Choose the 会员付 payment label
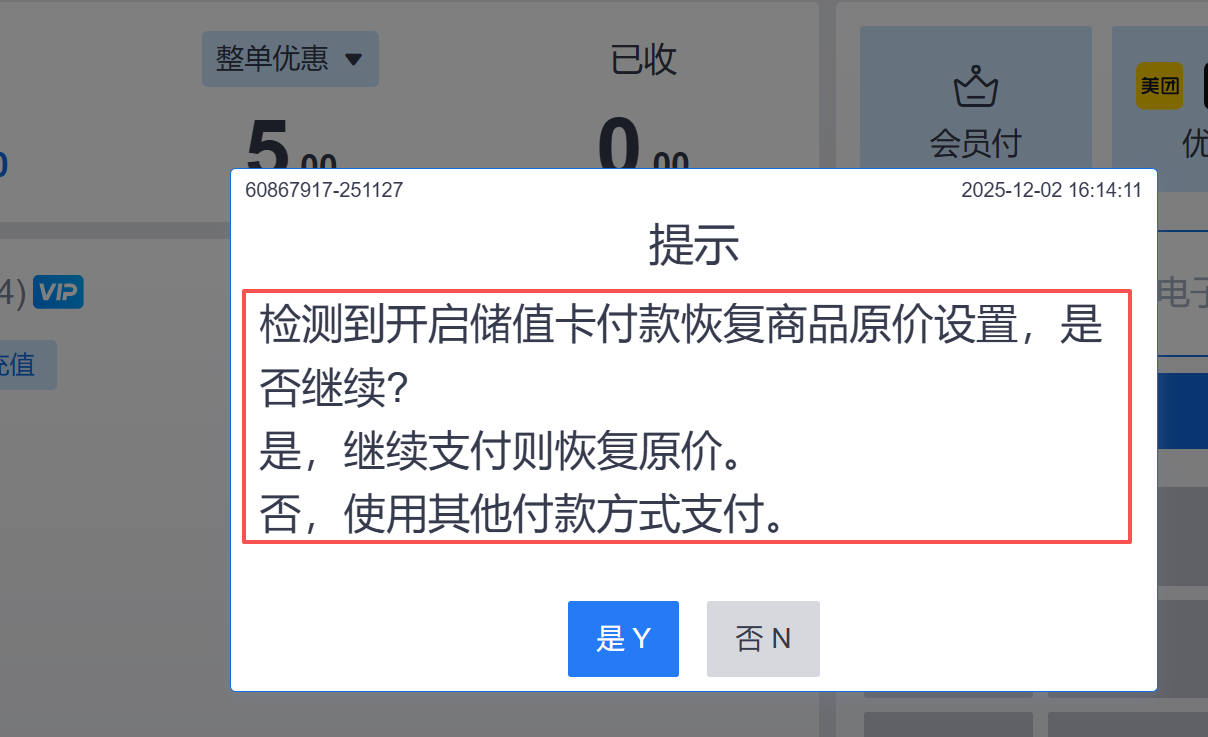The width and height of the screenshot is (1208, 737). tap(975, 144)
